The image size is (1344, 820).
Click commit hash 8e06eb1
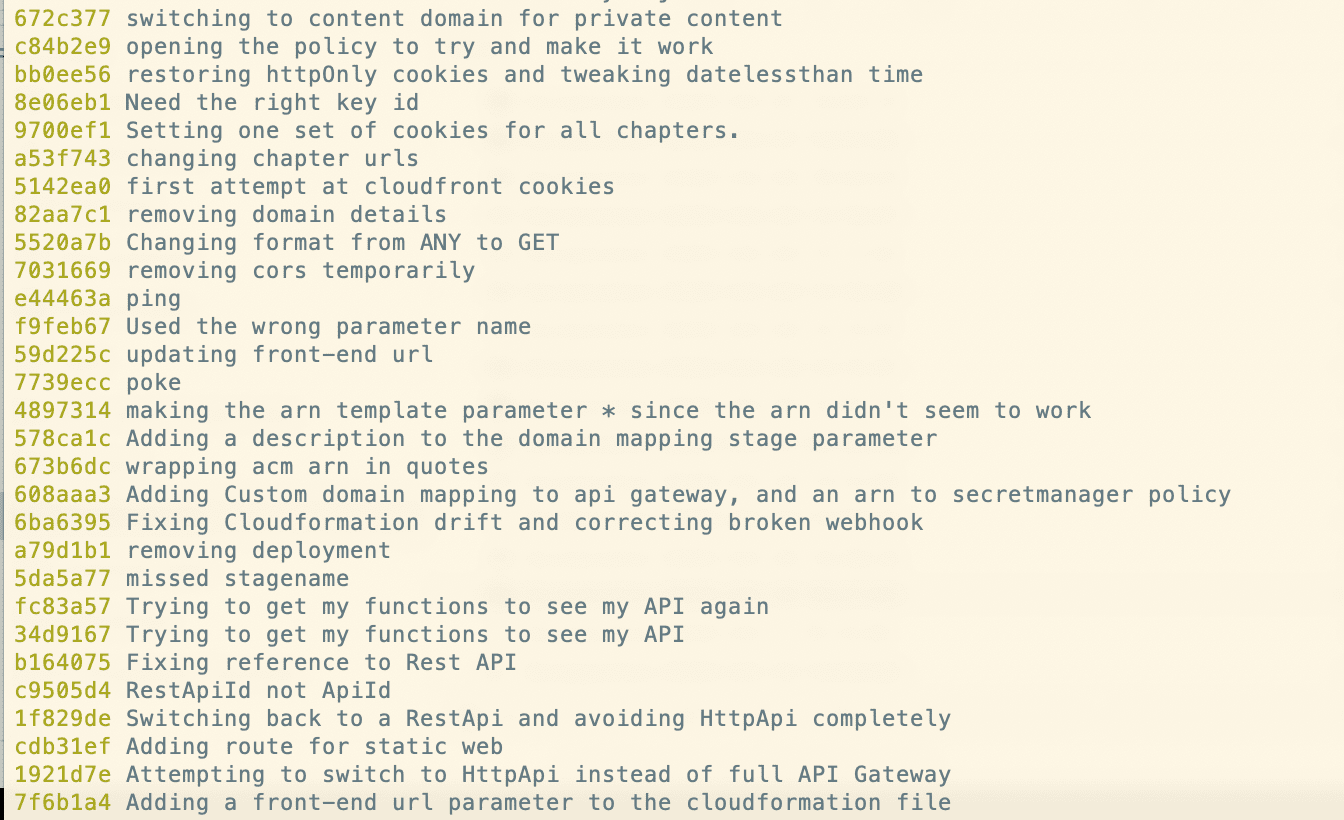click(x=62, y=103)
